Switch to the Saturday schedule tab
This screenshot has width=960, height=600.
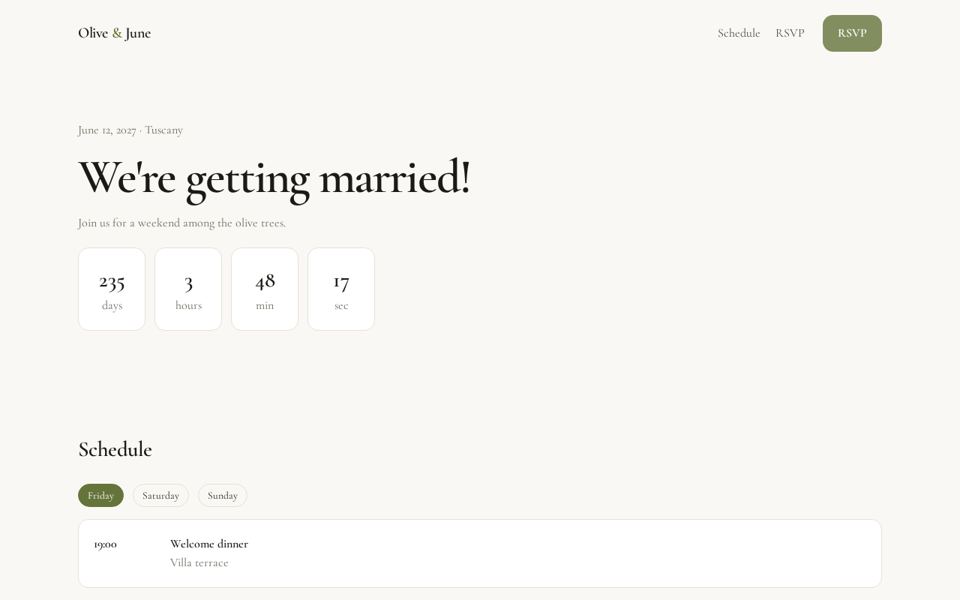(x=160, y=495)
